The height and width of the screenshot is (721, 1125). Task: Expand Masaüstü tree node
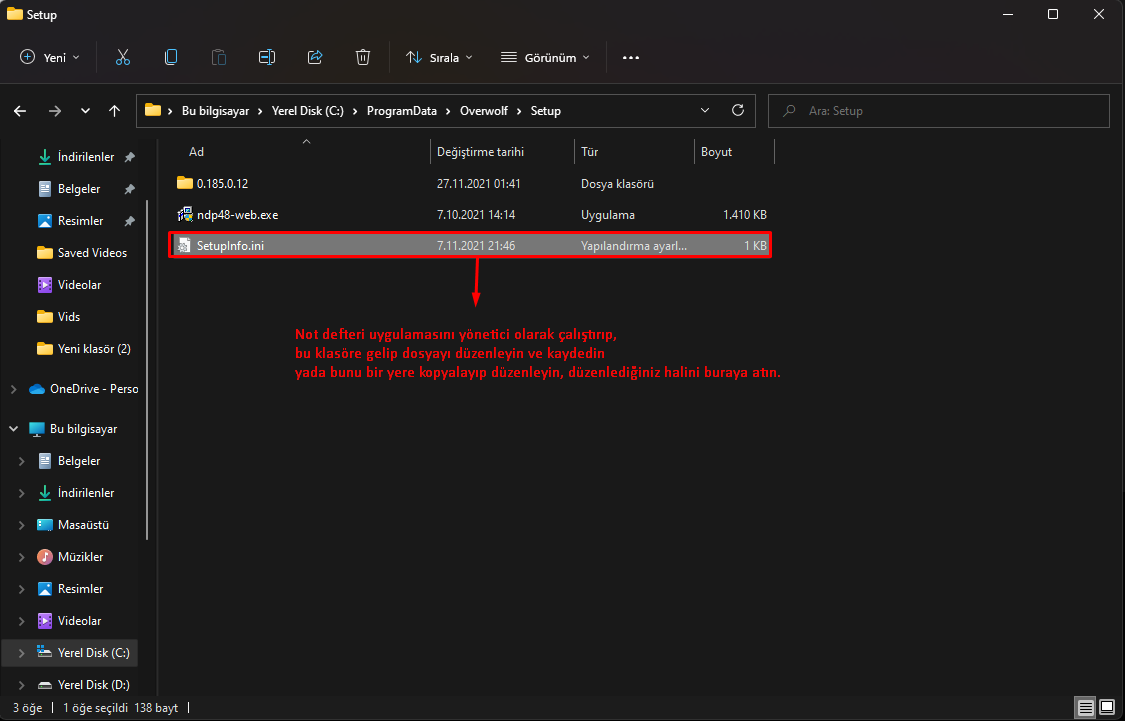22,525
